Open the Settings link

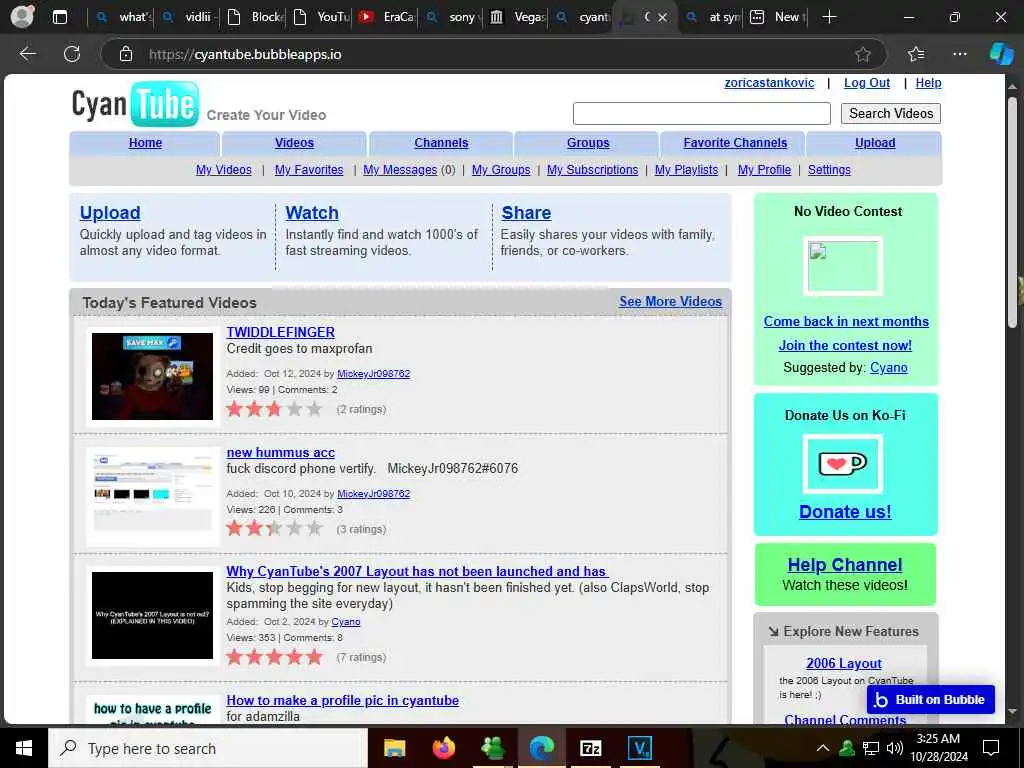tap(829, 170)
